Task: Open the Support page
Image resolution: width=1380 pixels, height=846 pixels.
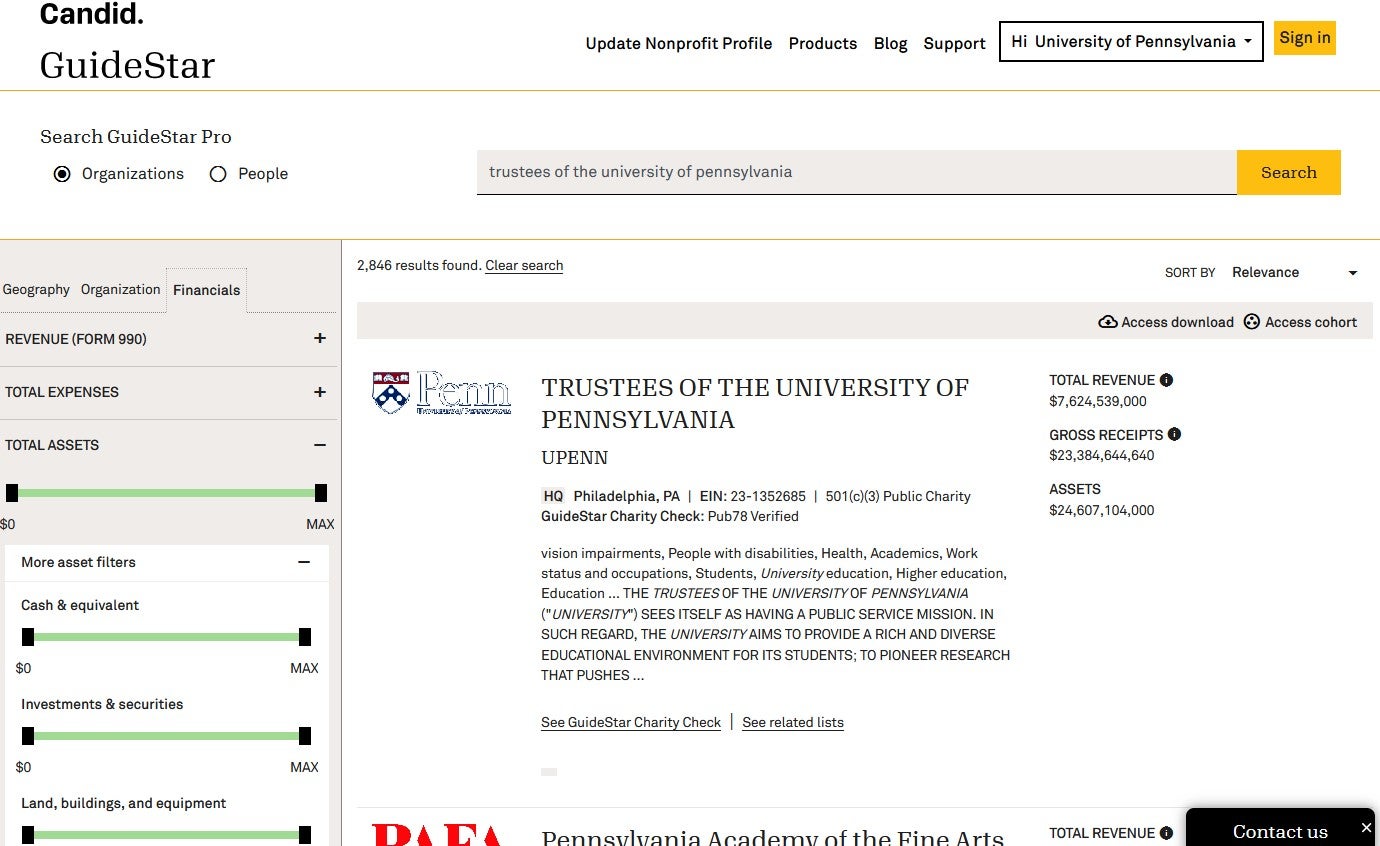Action: click(x=954, y=44)
